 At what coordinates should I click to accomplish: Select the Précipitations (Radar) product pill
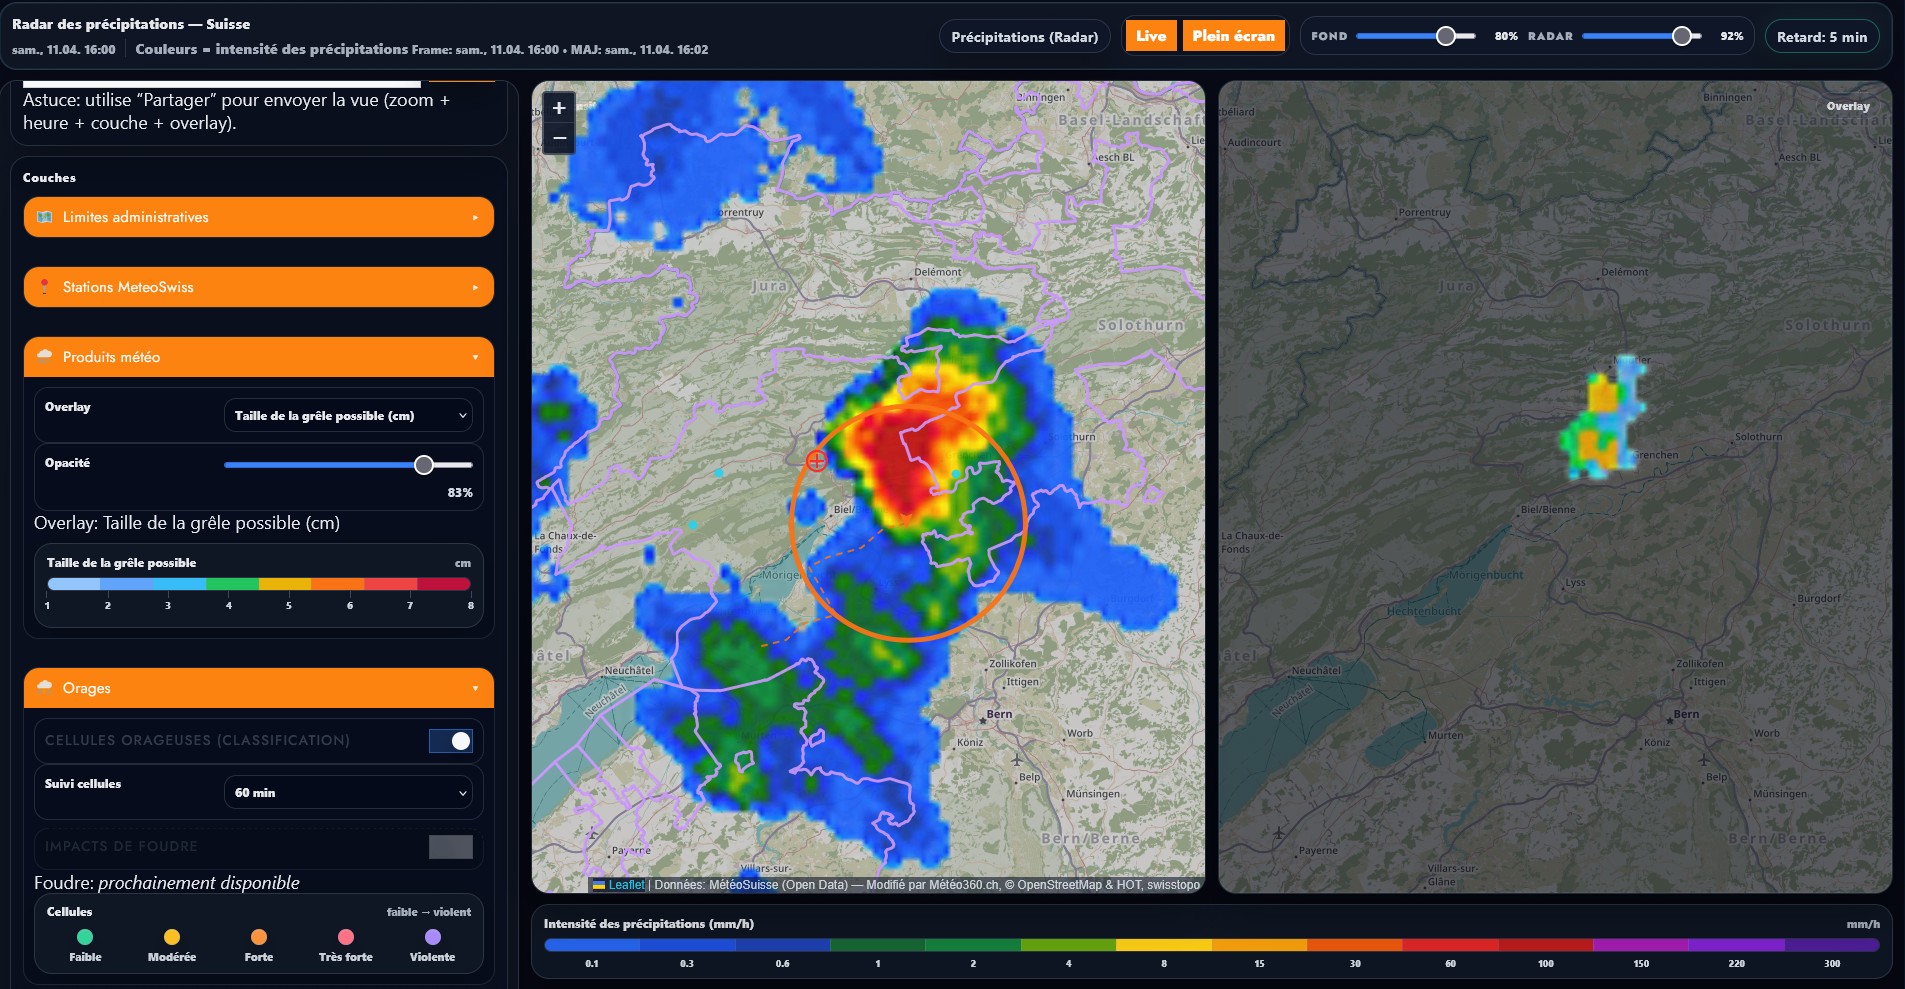1024,37
